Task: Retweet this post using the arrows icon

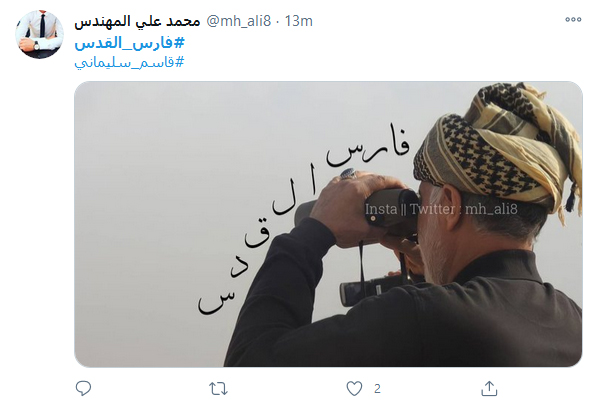Action: coord(218,389)
